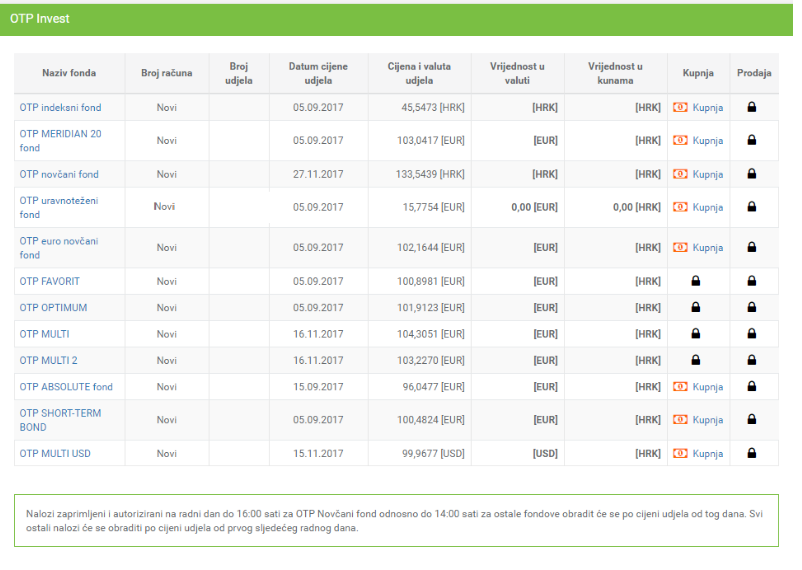
Task: Click the Prodaja lock for OTP MULTI USD
Action: click(752, 453)
